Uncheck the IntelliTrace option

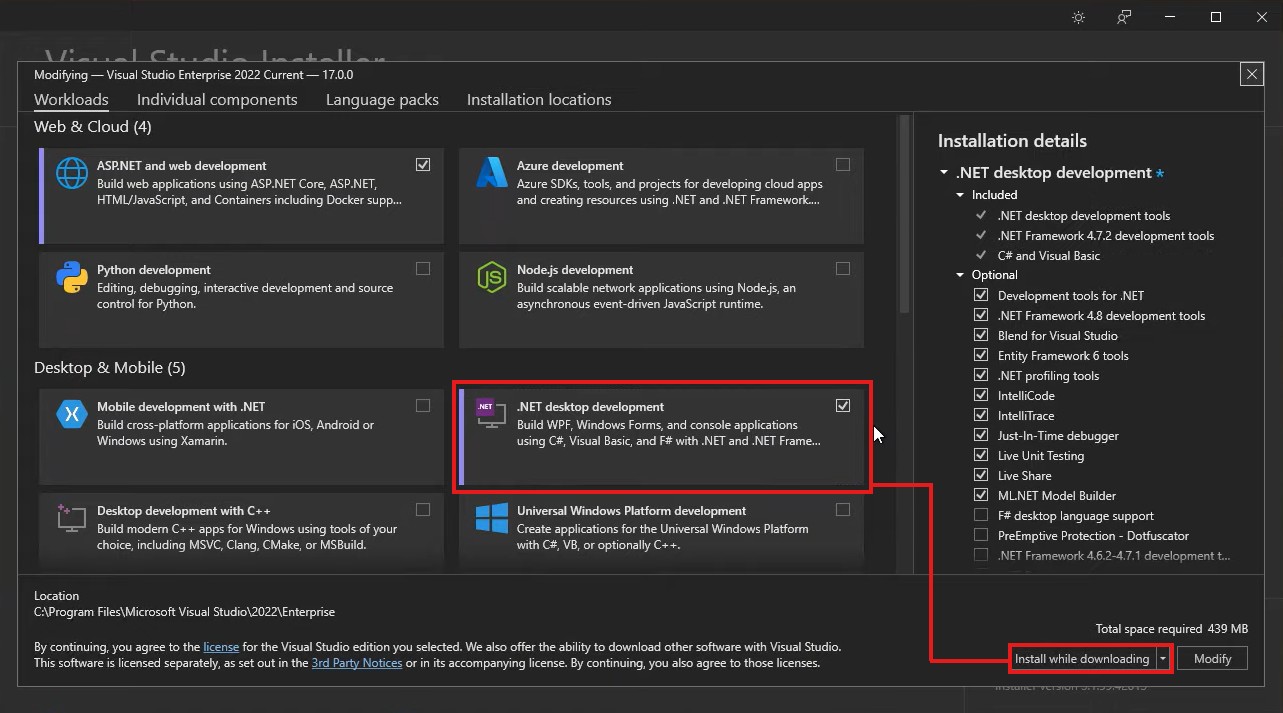[x=981, y=415]
